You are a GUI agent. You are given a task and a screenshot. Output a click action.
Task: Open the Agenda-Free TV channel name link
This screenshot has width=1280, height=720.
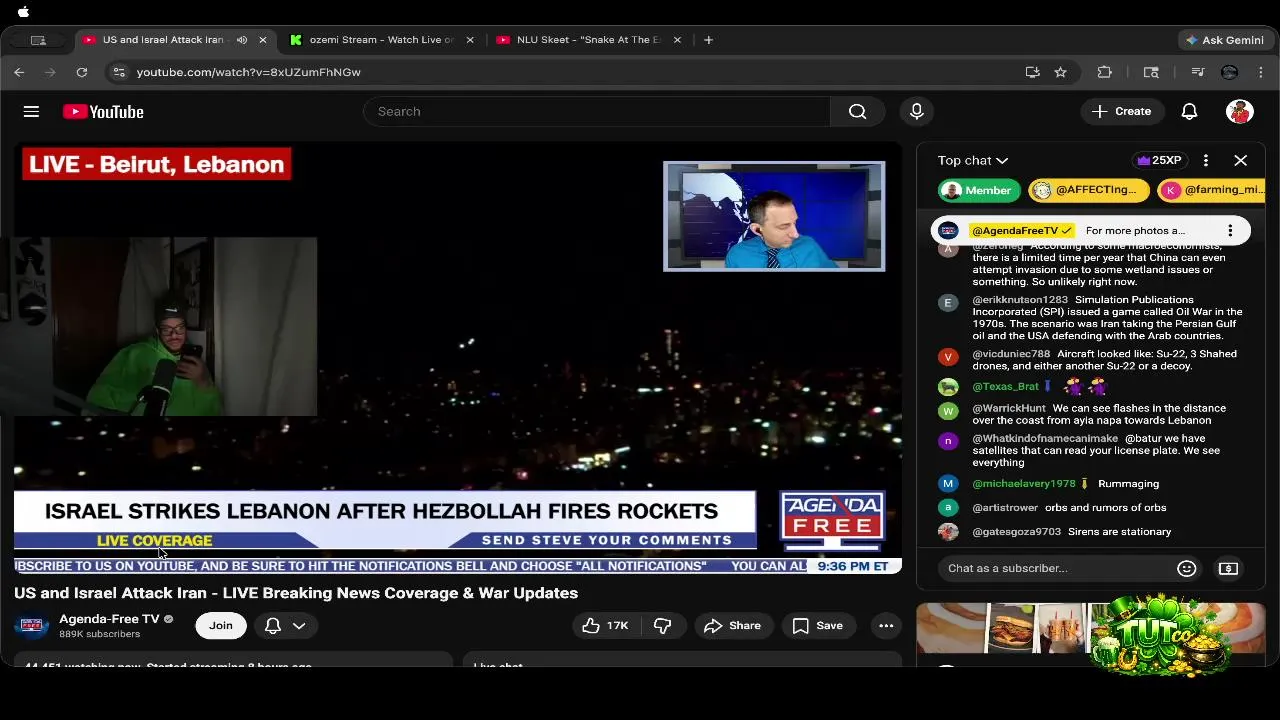pyautogui.click(x=109, y=619)
